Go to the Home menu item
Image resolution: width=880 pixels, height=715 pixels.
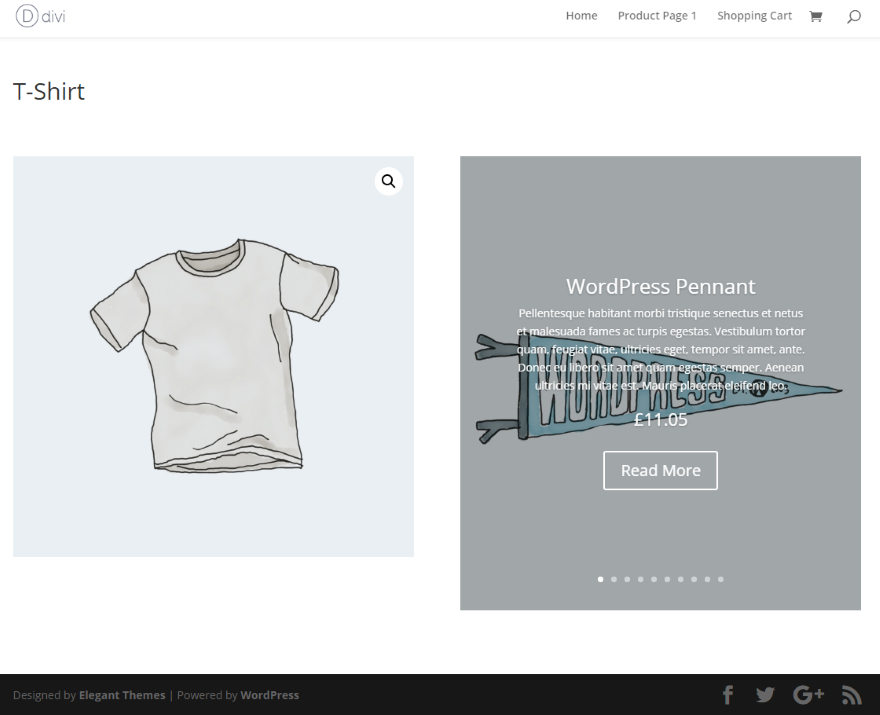coord(581,16)
